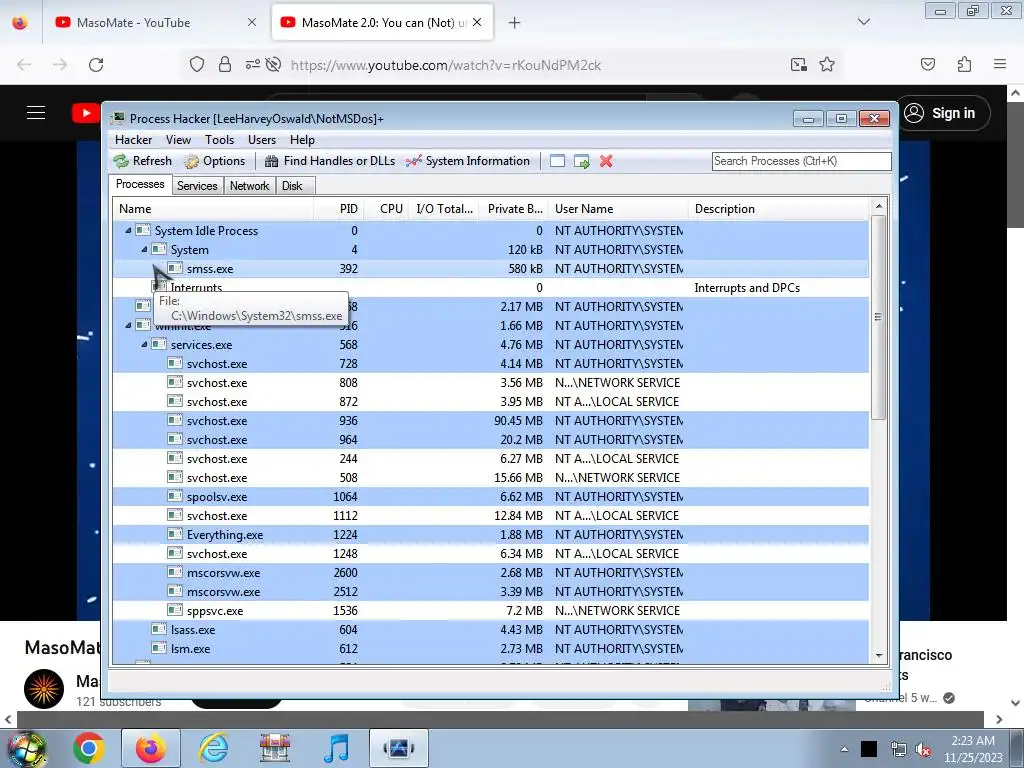Sort by the Name column header
Image resolution: width=1024 pixels, height=768 pixels.
[x=213, y=209]
